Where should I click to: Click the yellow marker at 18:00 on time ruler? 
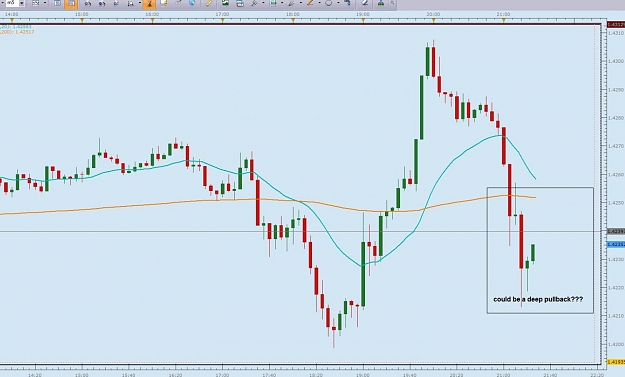coord(293,20)
